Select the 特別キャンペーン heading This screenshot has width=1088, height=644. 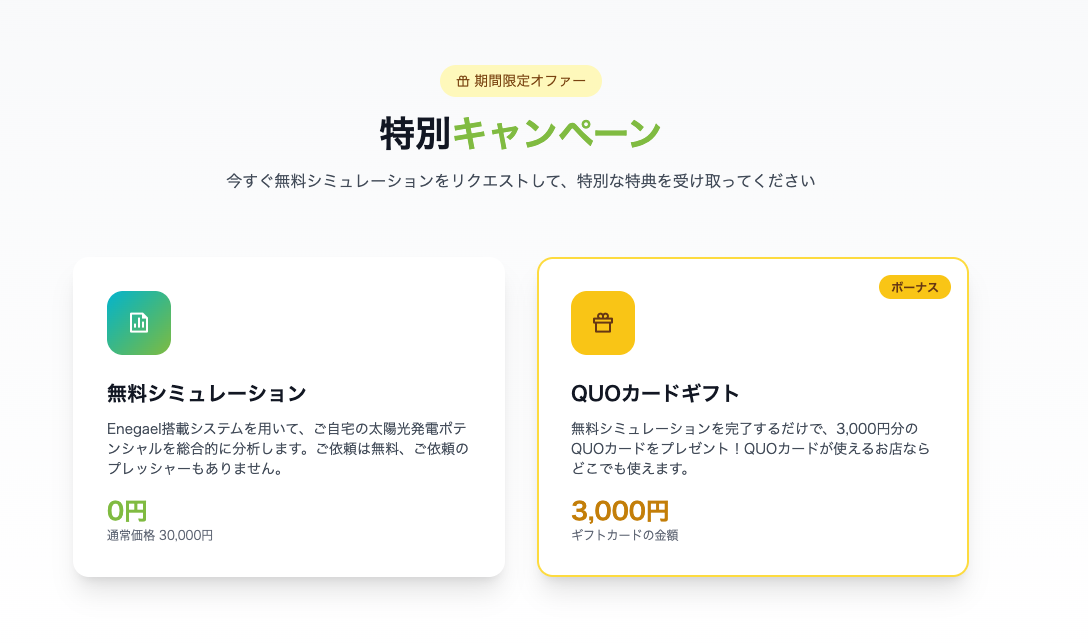(x=519, y=131)
